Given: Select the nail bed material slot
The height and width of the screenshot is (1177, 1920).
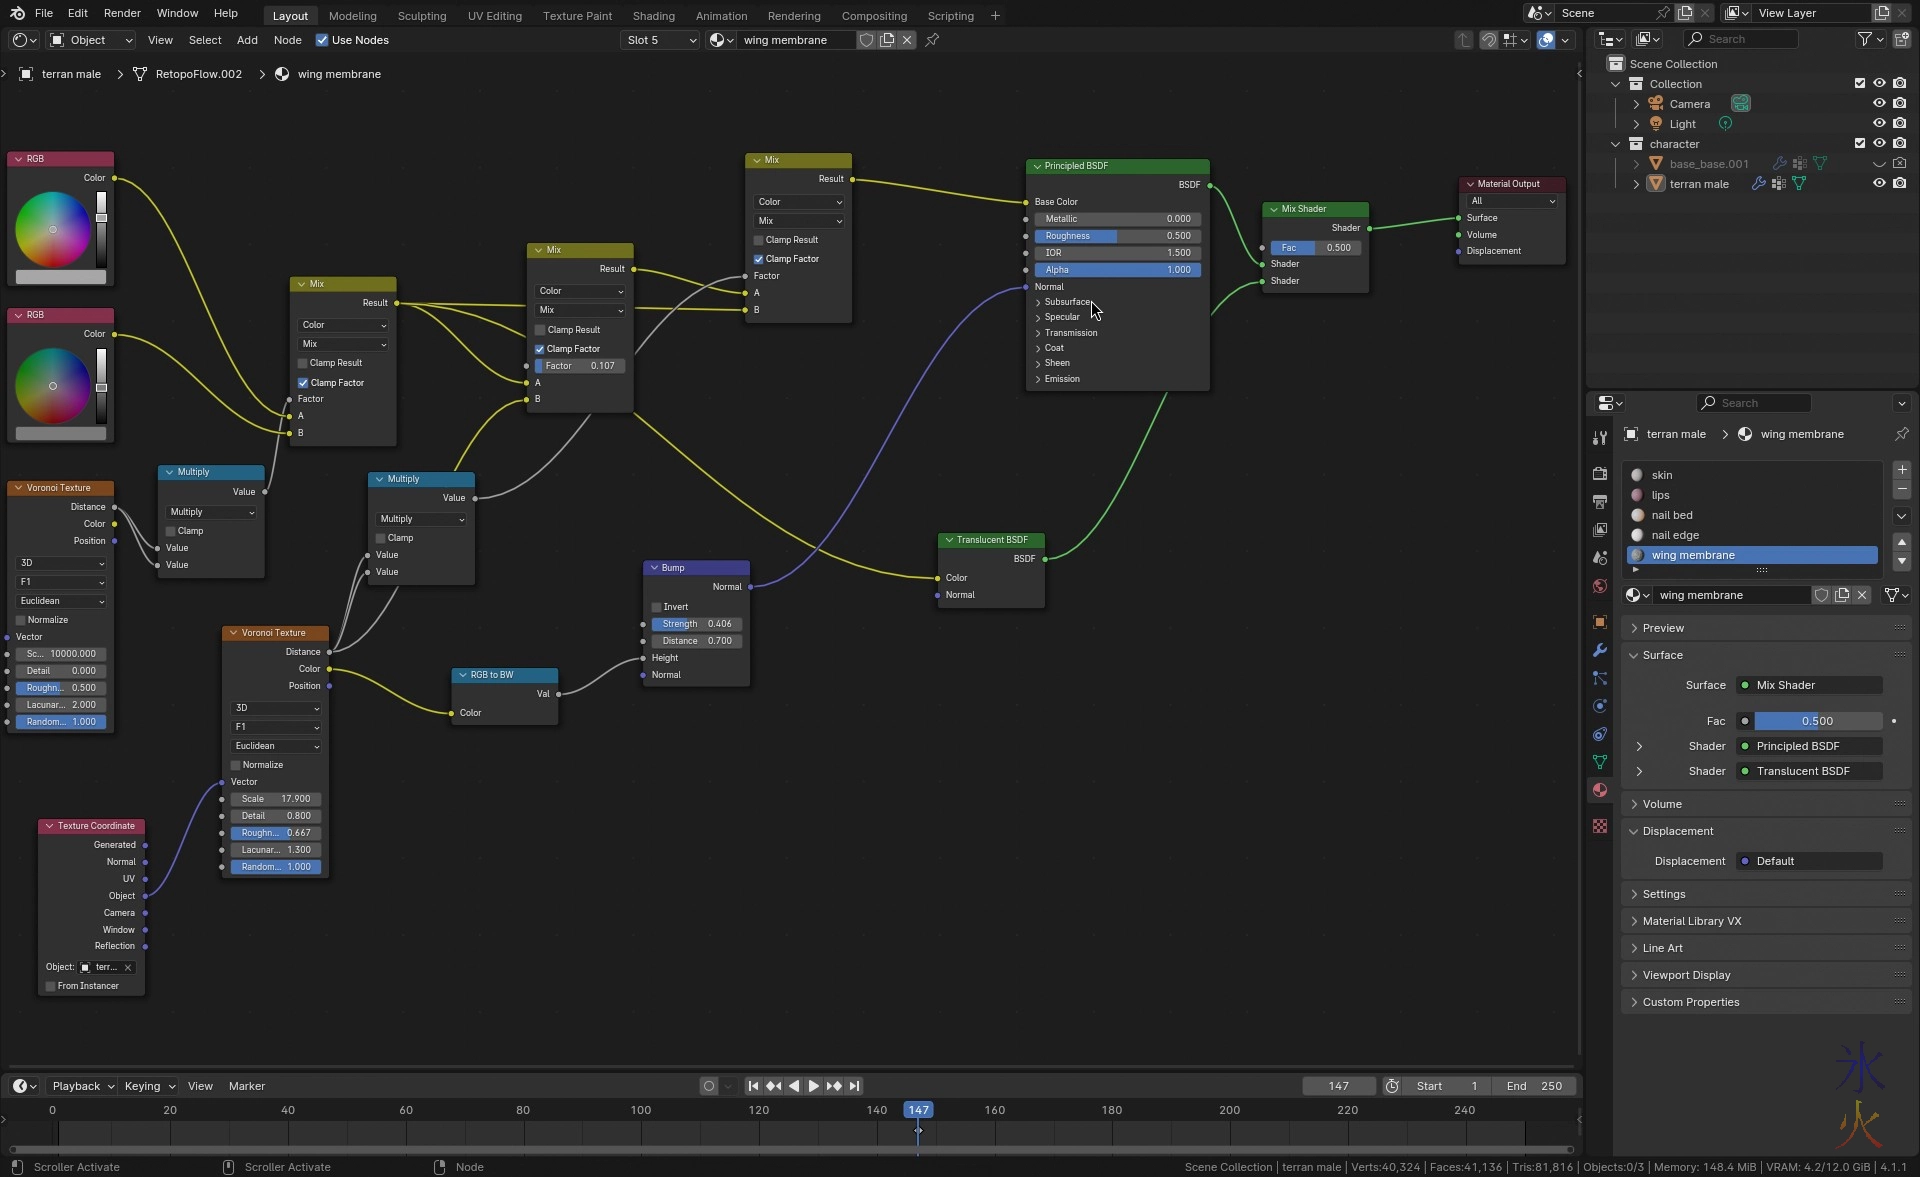Looking at the screenshot, I should (x=1672, y=515).
